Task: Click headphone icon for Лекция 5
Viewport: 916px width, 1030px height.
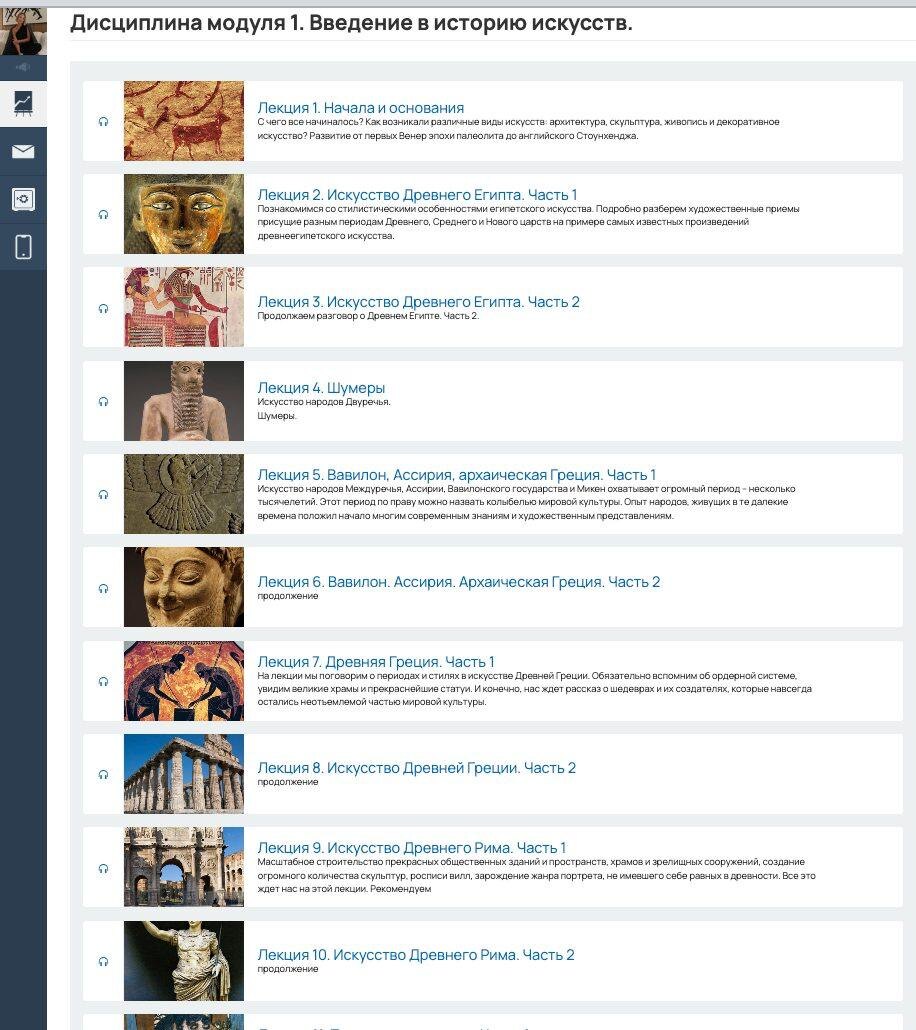Action: [x=103, y=495]
